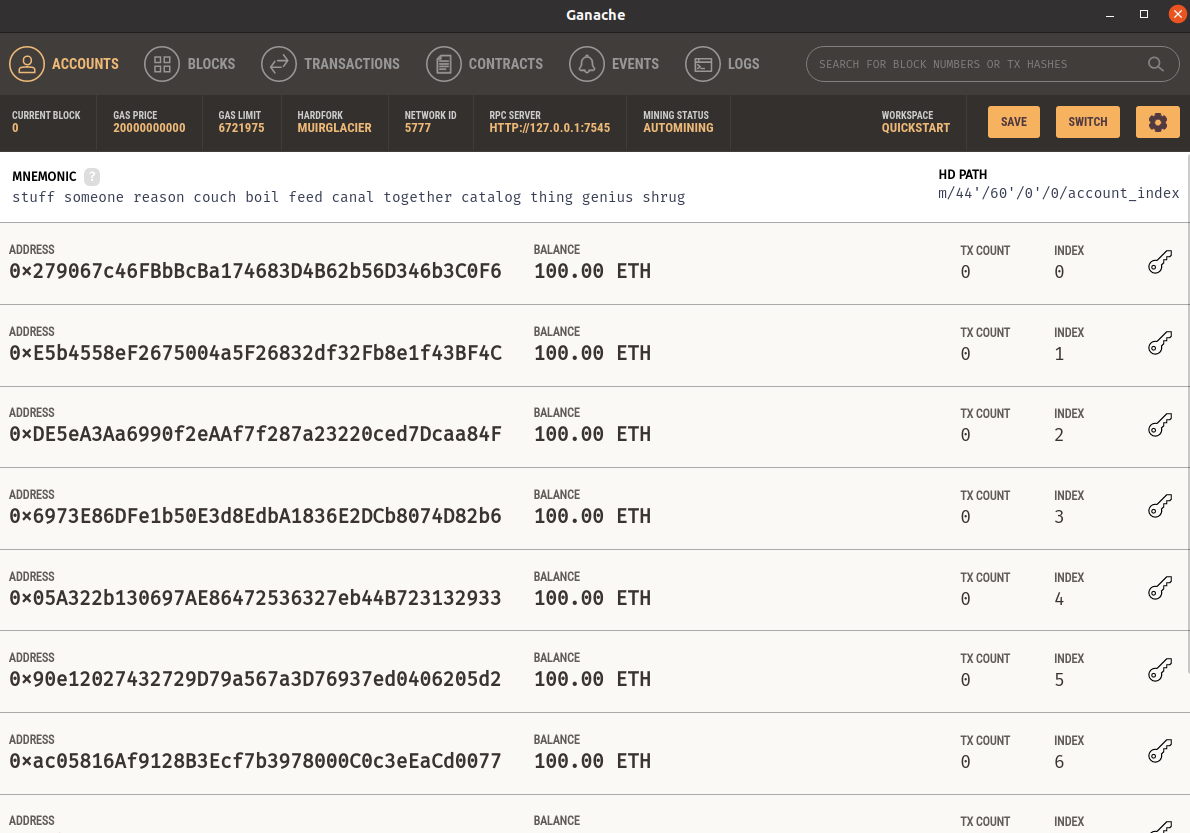The width and height of the screenshot is (1190, 833).
Task: Select address 0x90e12027432729D79a567a3D76937ed0406205d2
Action: [255, 679]
